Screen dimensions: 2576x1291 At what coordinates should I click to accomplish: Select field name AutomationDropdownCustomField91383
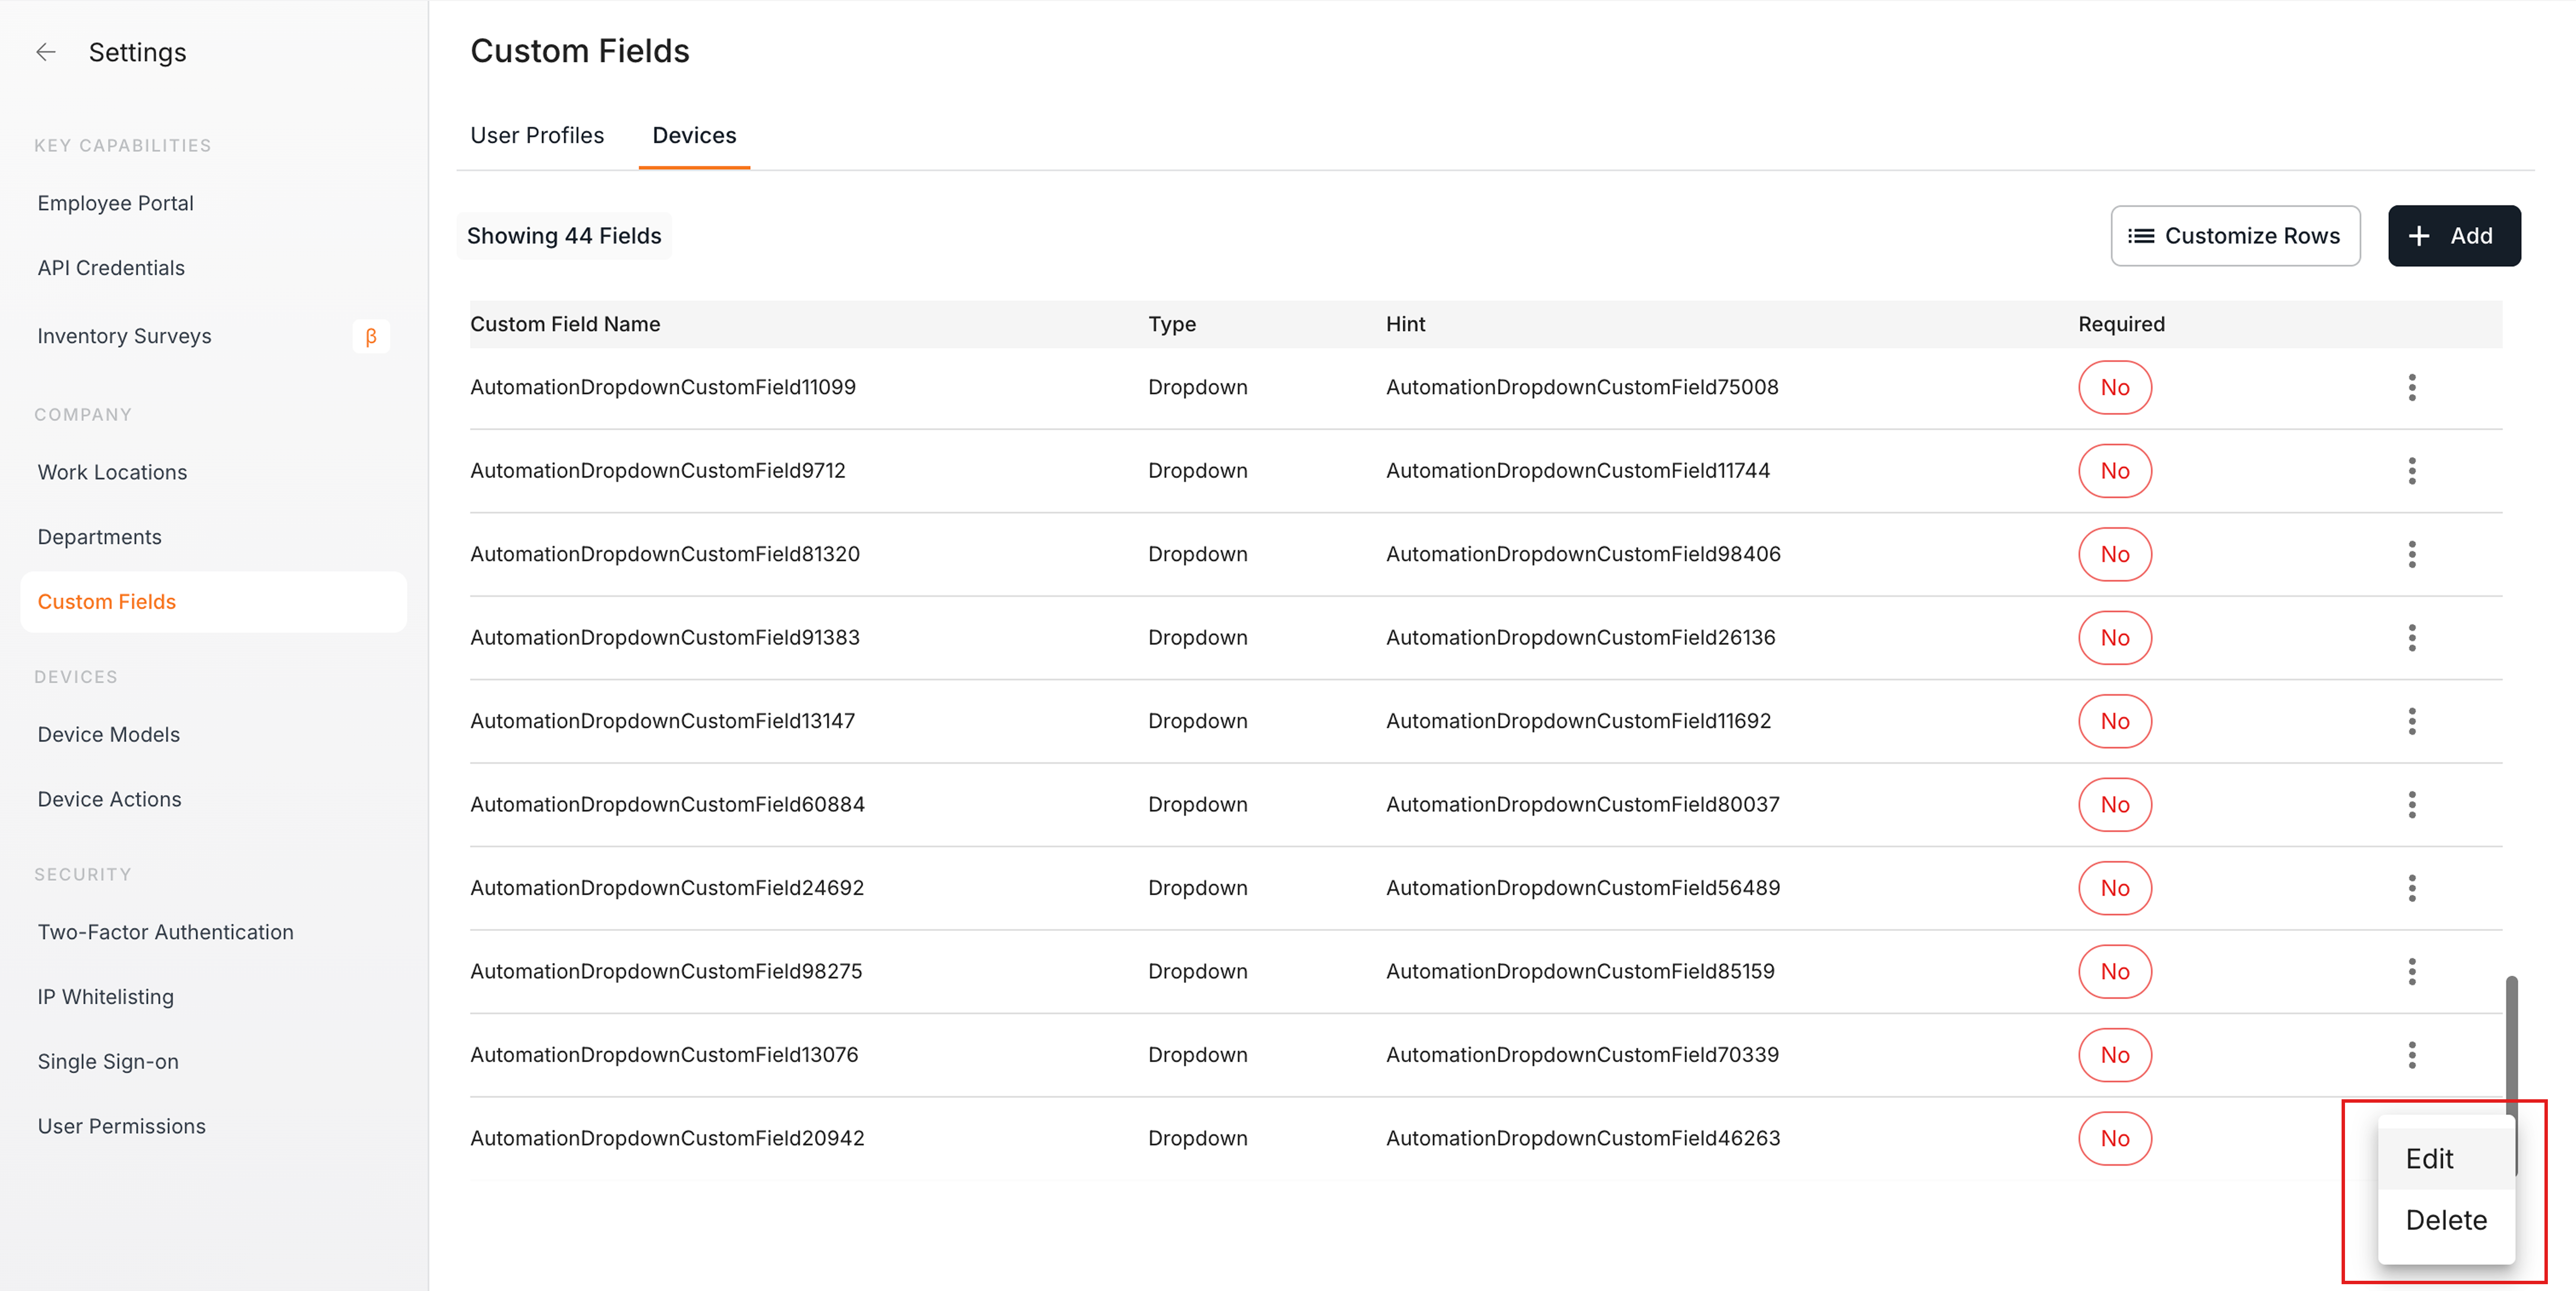[x=665, y=637]
